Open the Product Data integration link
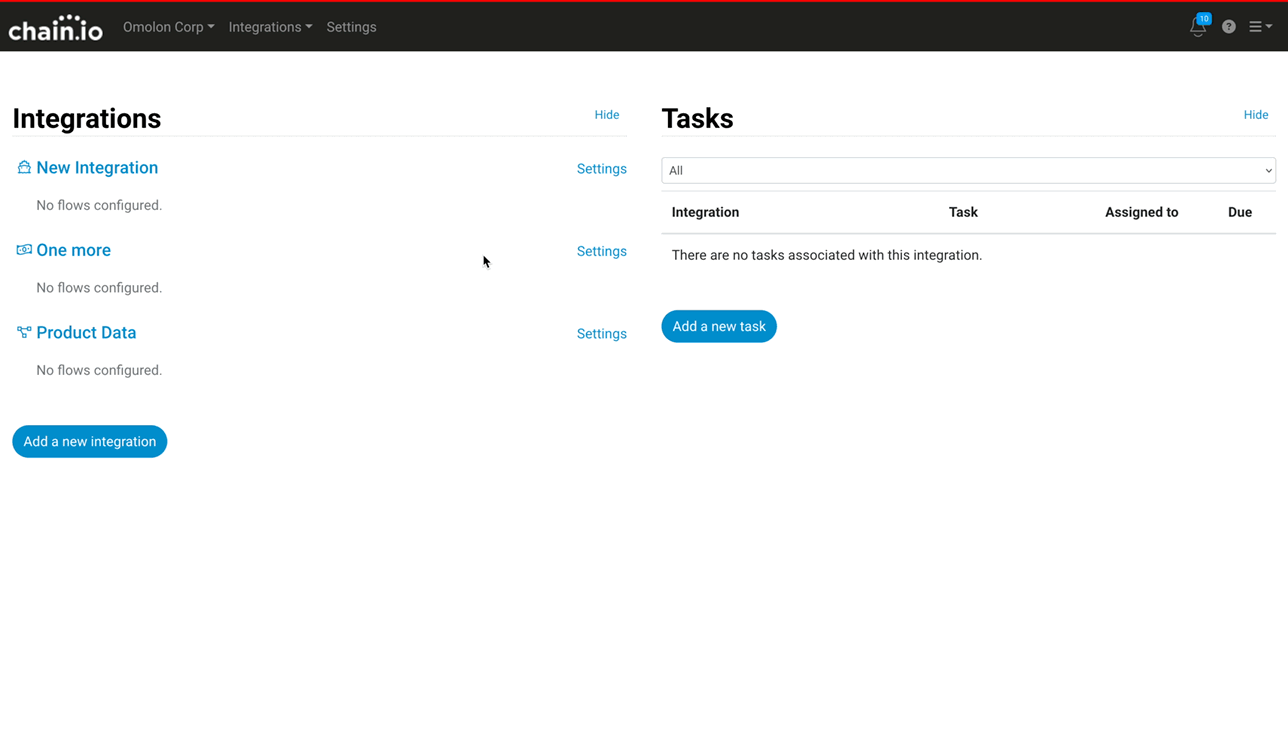Screen dimensions: 1288x732 tap(86, 332)
